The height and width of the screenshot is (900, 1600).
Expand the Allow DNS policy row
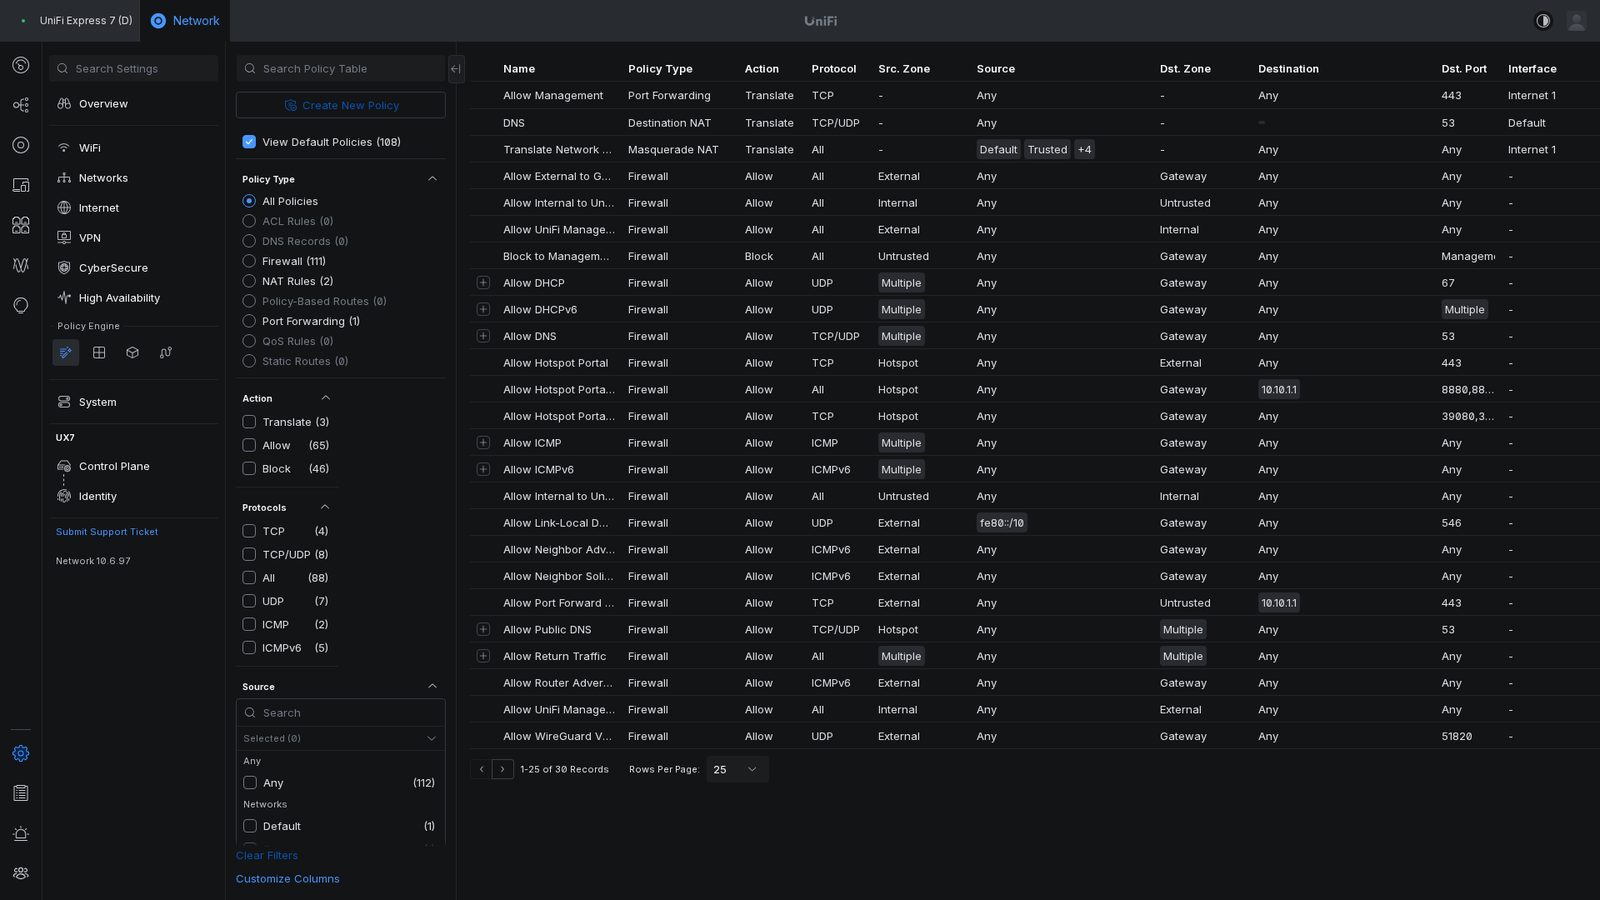coord(483,336)
